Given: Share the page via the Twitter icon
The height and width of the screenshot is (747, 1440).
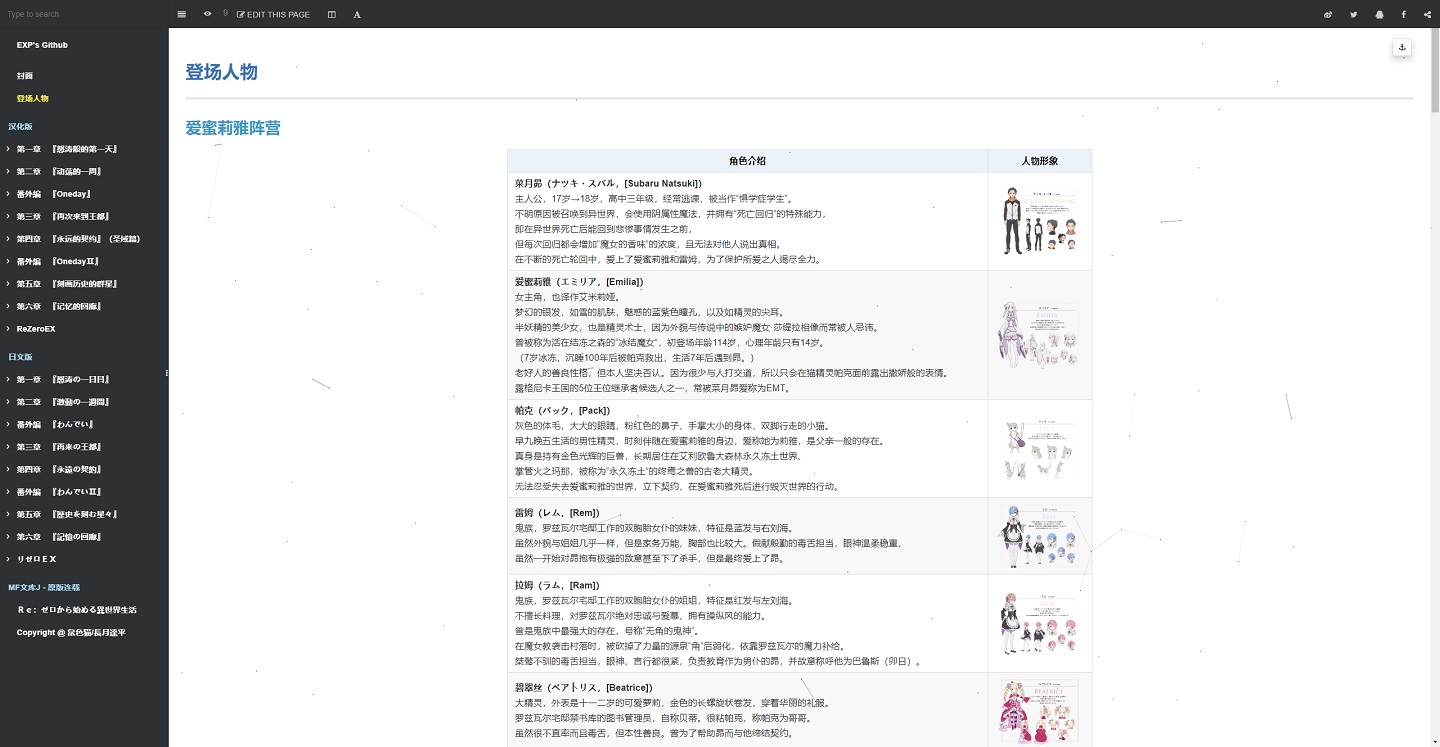Looking at the screenshot, I should pos(1354,14).
